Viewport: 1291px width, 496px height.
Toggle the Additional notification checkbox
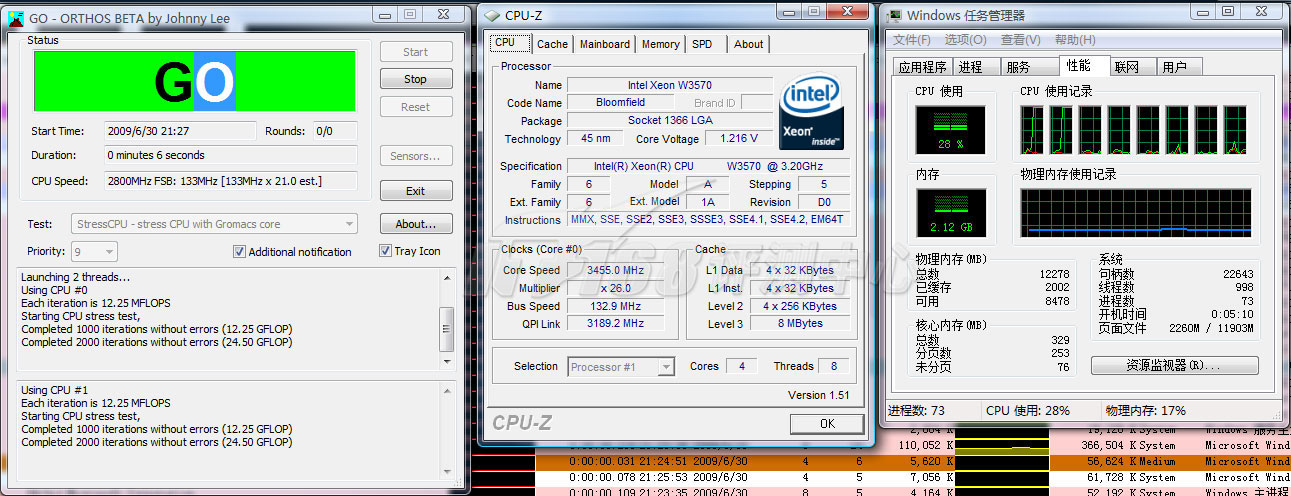coord(239,252)
